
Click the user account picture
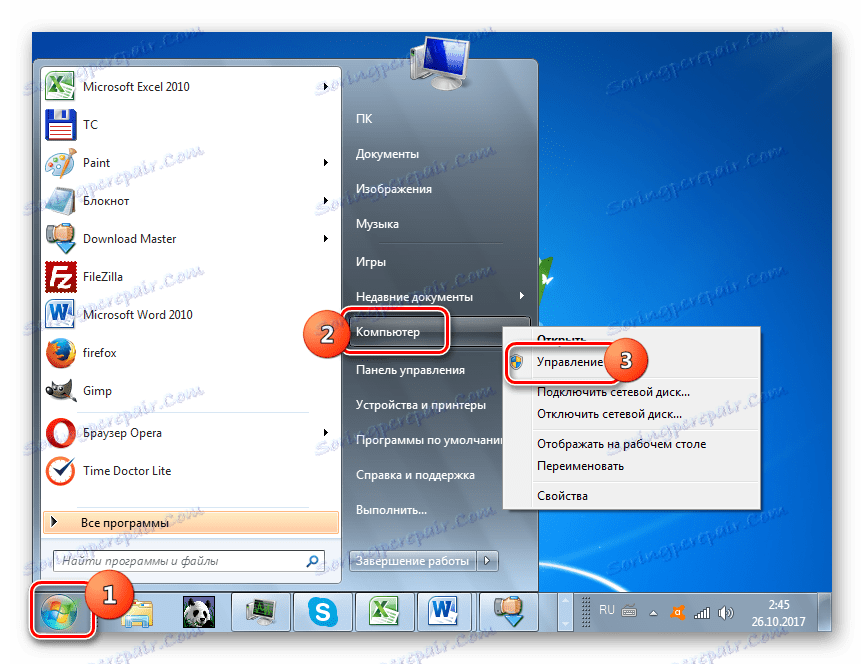[440, 62]
